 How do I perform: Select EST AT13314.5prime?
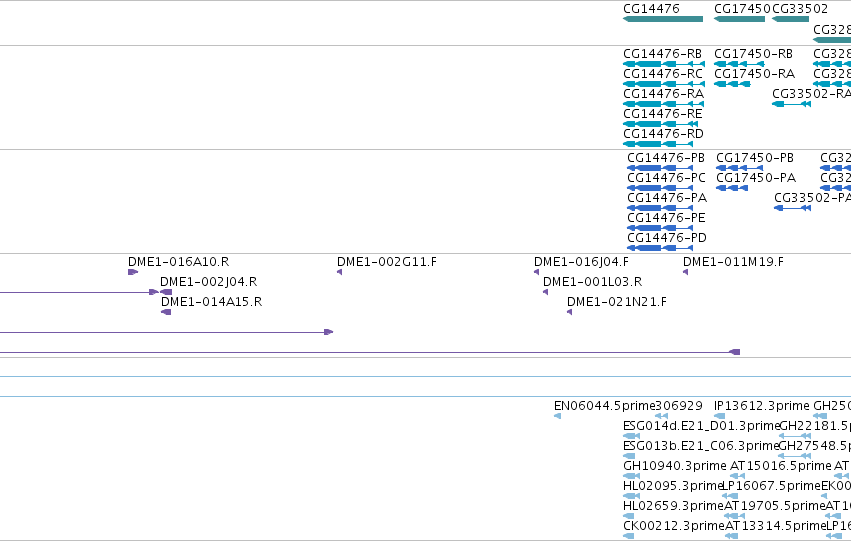point(775,526)
